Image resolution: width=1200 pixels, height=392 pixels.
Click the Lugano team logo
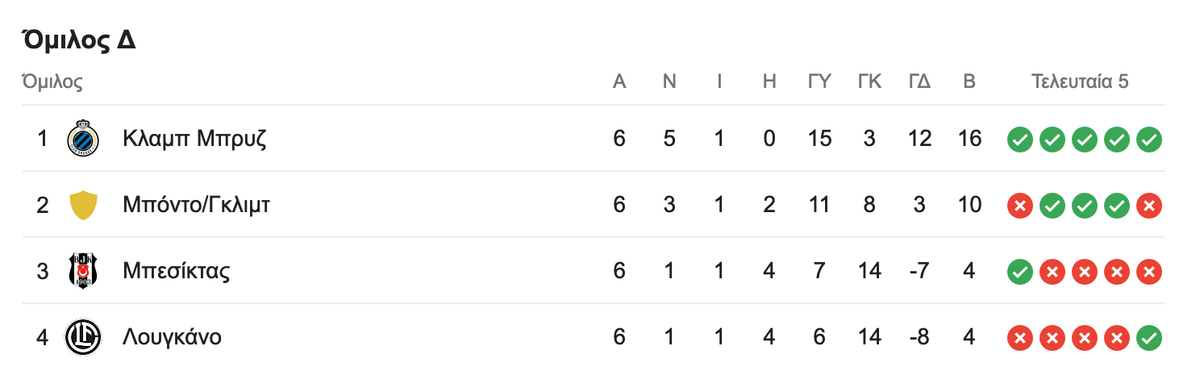(83, 337)
